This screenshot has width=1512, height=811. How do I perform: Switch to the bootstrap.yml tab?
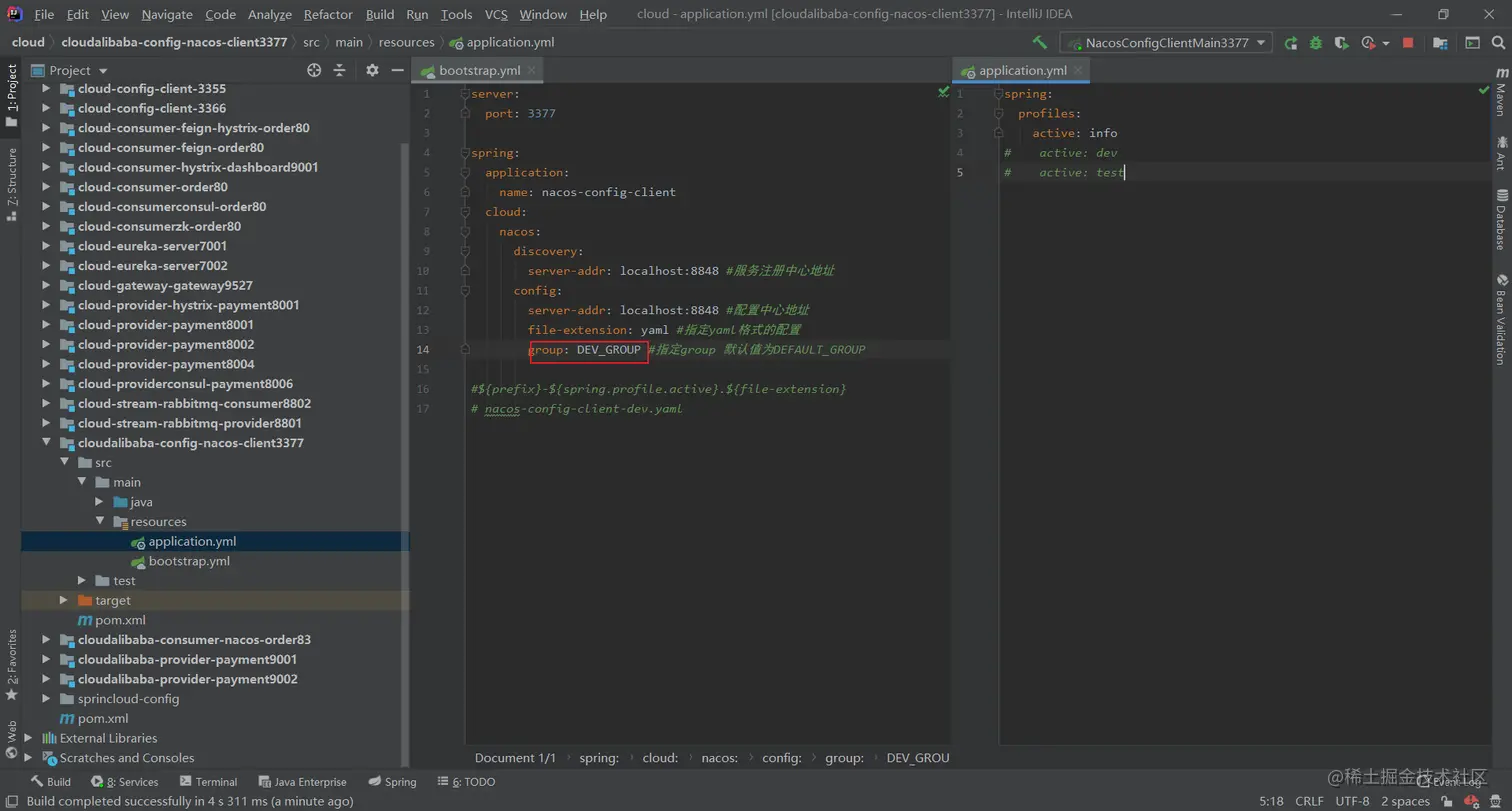click(479, 70)
